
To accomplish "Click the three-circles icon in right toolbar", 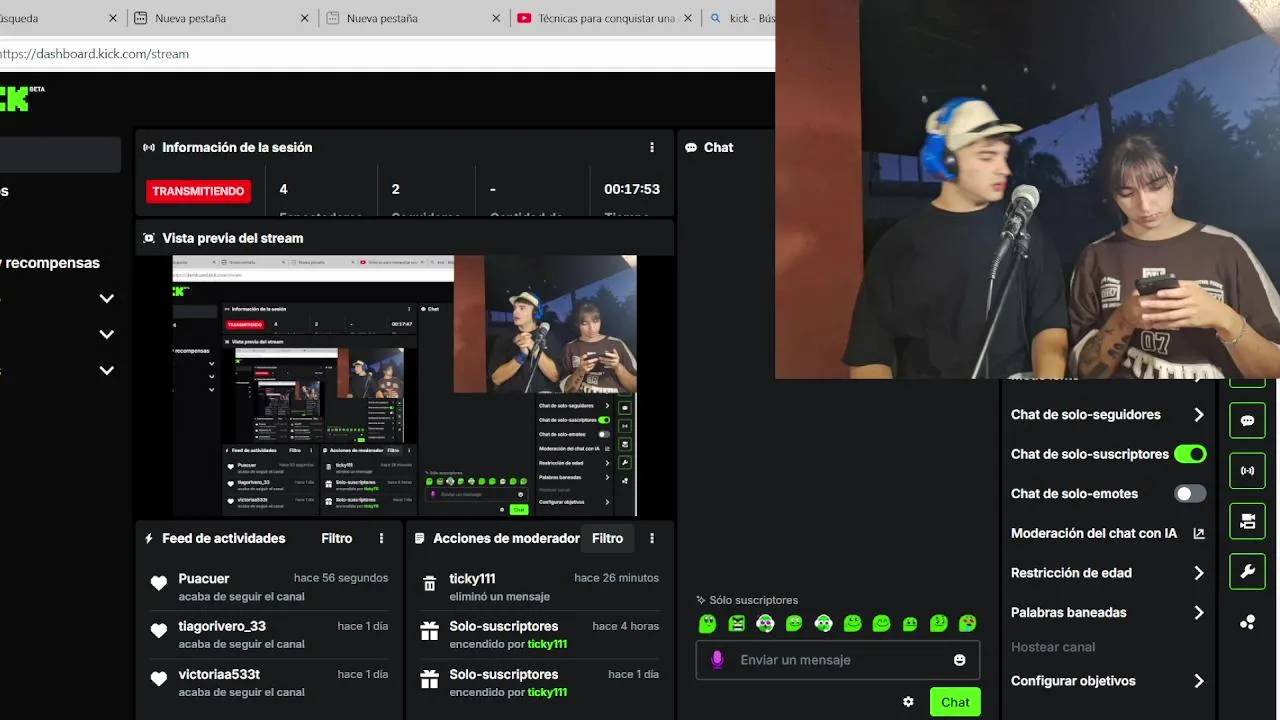I will pyautogui.click(x=1247, y=622).
